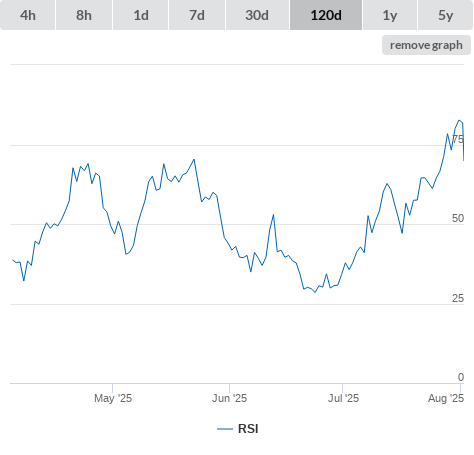
Task: Click the 75 y-axis value label
Action: click(x=458, y=139)
